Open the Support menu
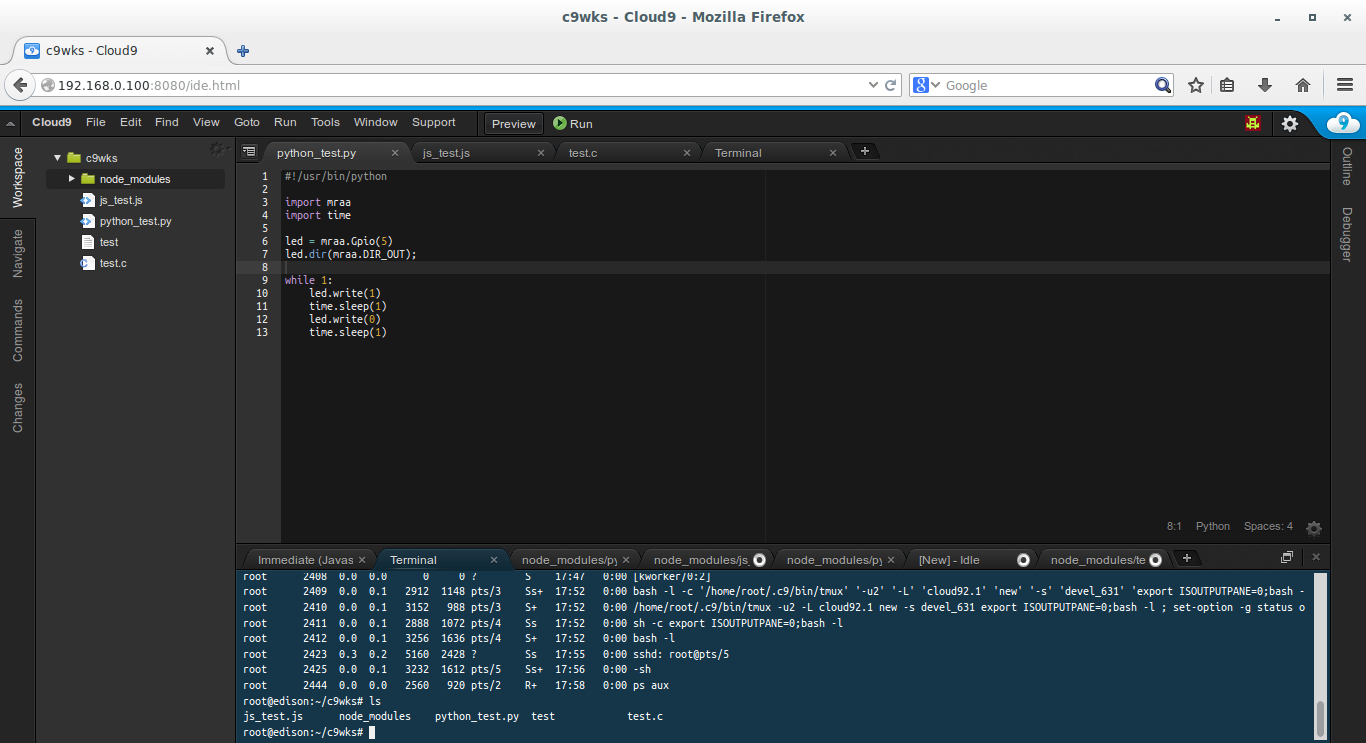Image resolution: width=1366 pixels, height=743 pixels. tap(434, 122)
